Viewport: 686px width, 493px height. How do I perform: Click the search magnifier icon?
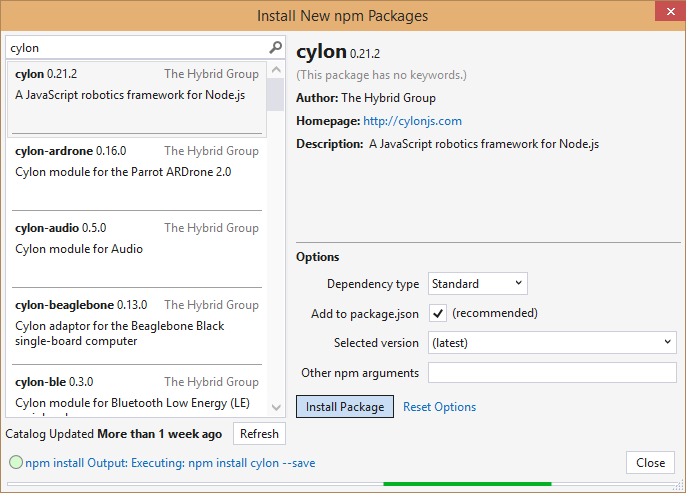point(276,48)
